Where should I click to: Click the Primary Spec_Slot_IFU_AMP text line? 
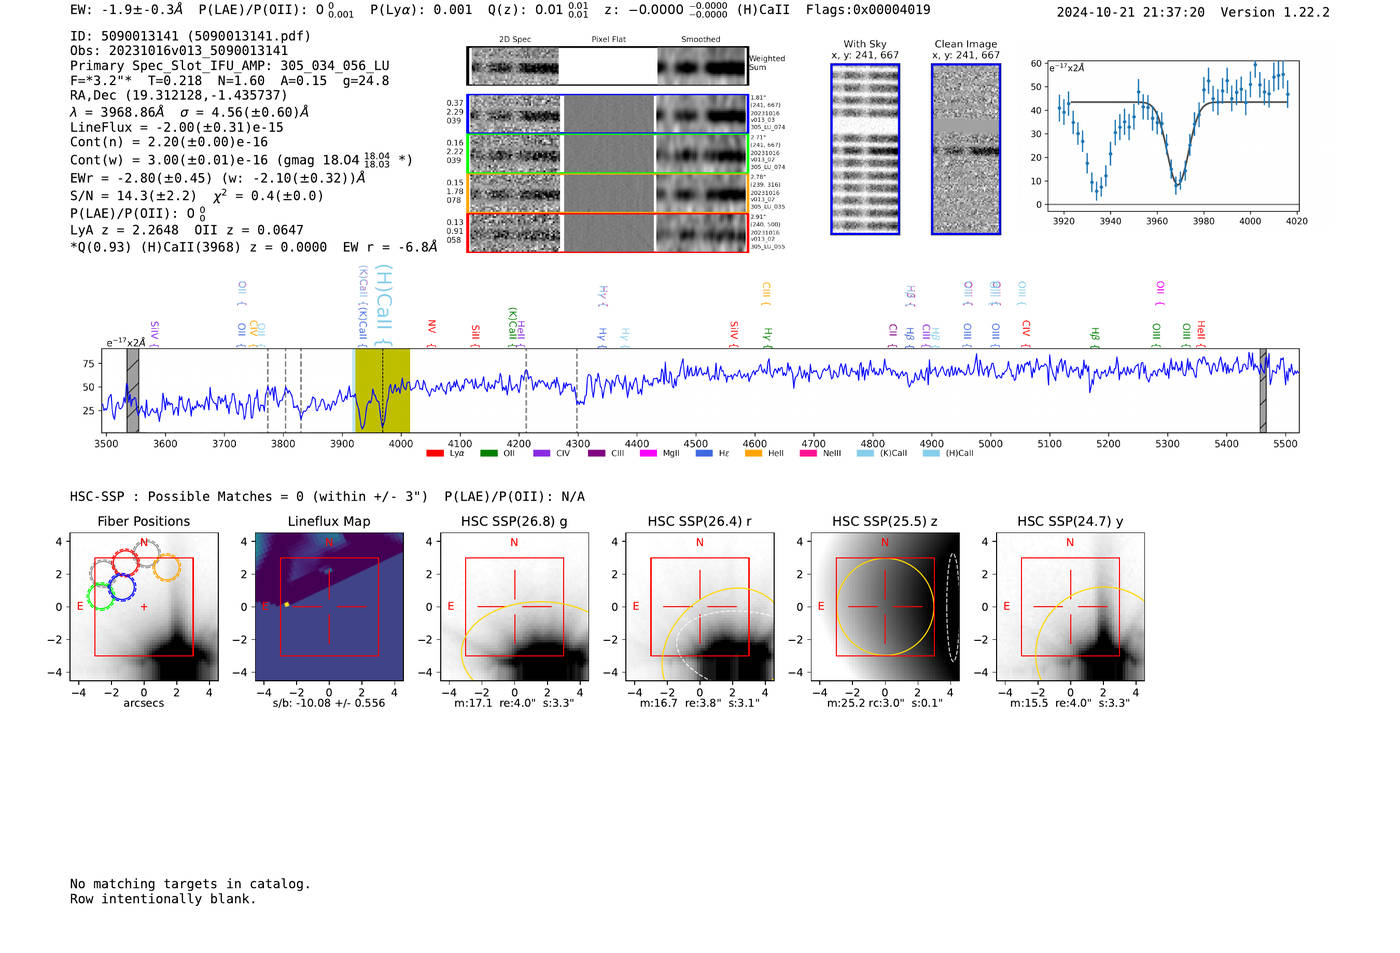230,66
